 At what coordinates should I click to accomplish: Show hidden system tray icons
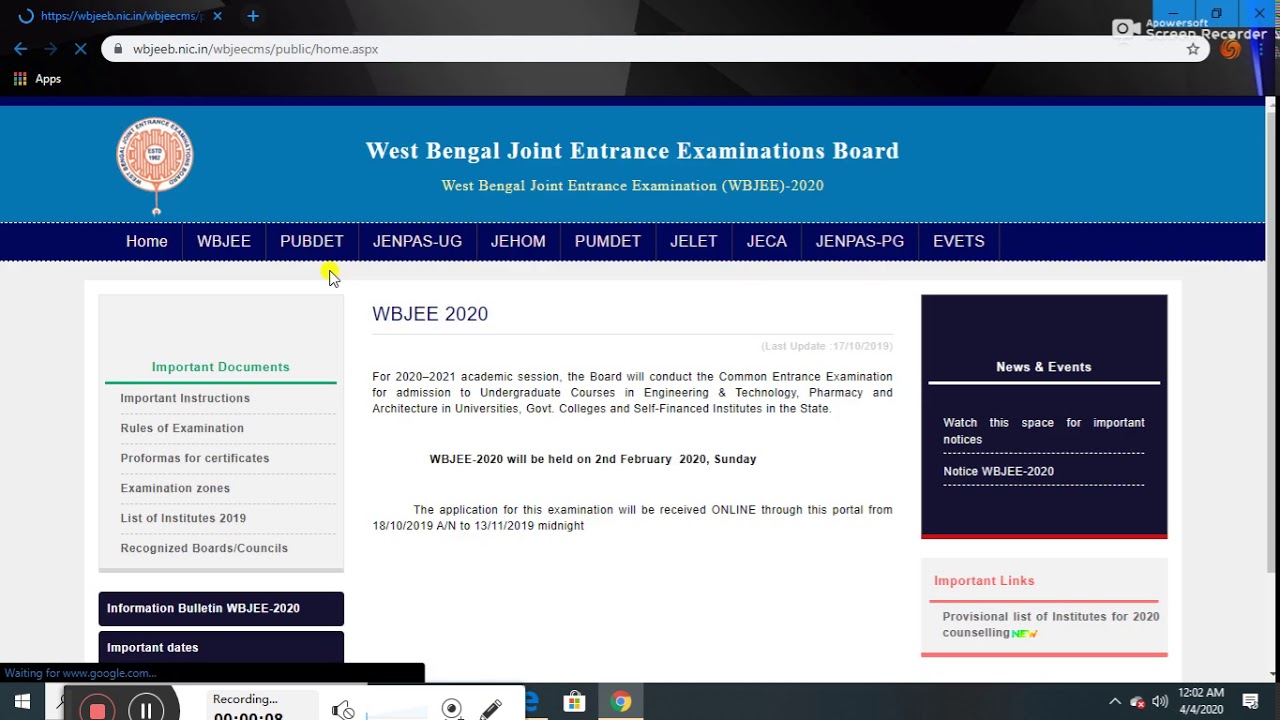pyautogui.click(x=1115, y=702)
